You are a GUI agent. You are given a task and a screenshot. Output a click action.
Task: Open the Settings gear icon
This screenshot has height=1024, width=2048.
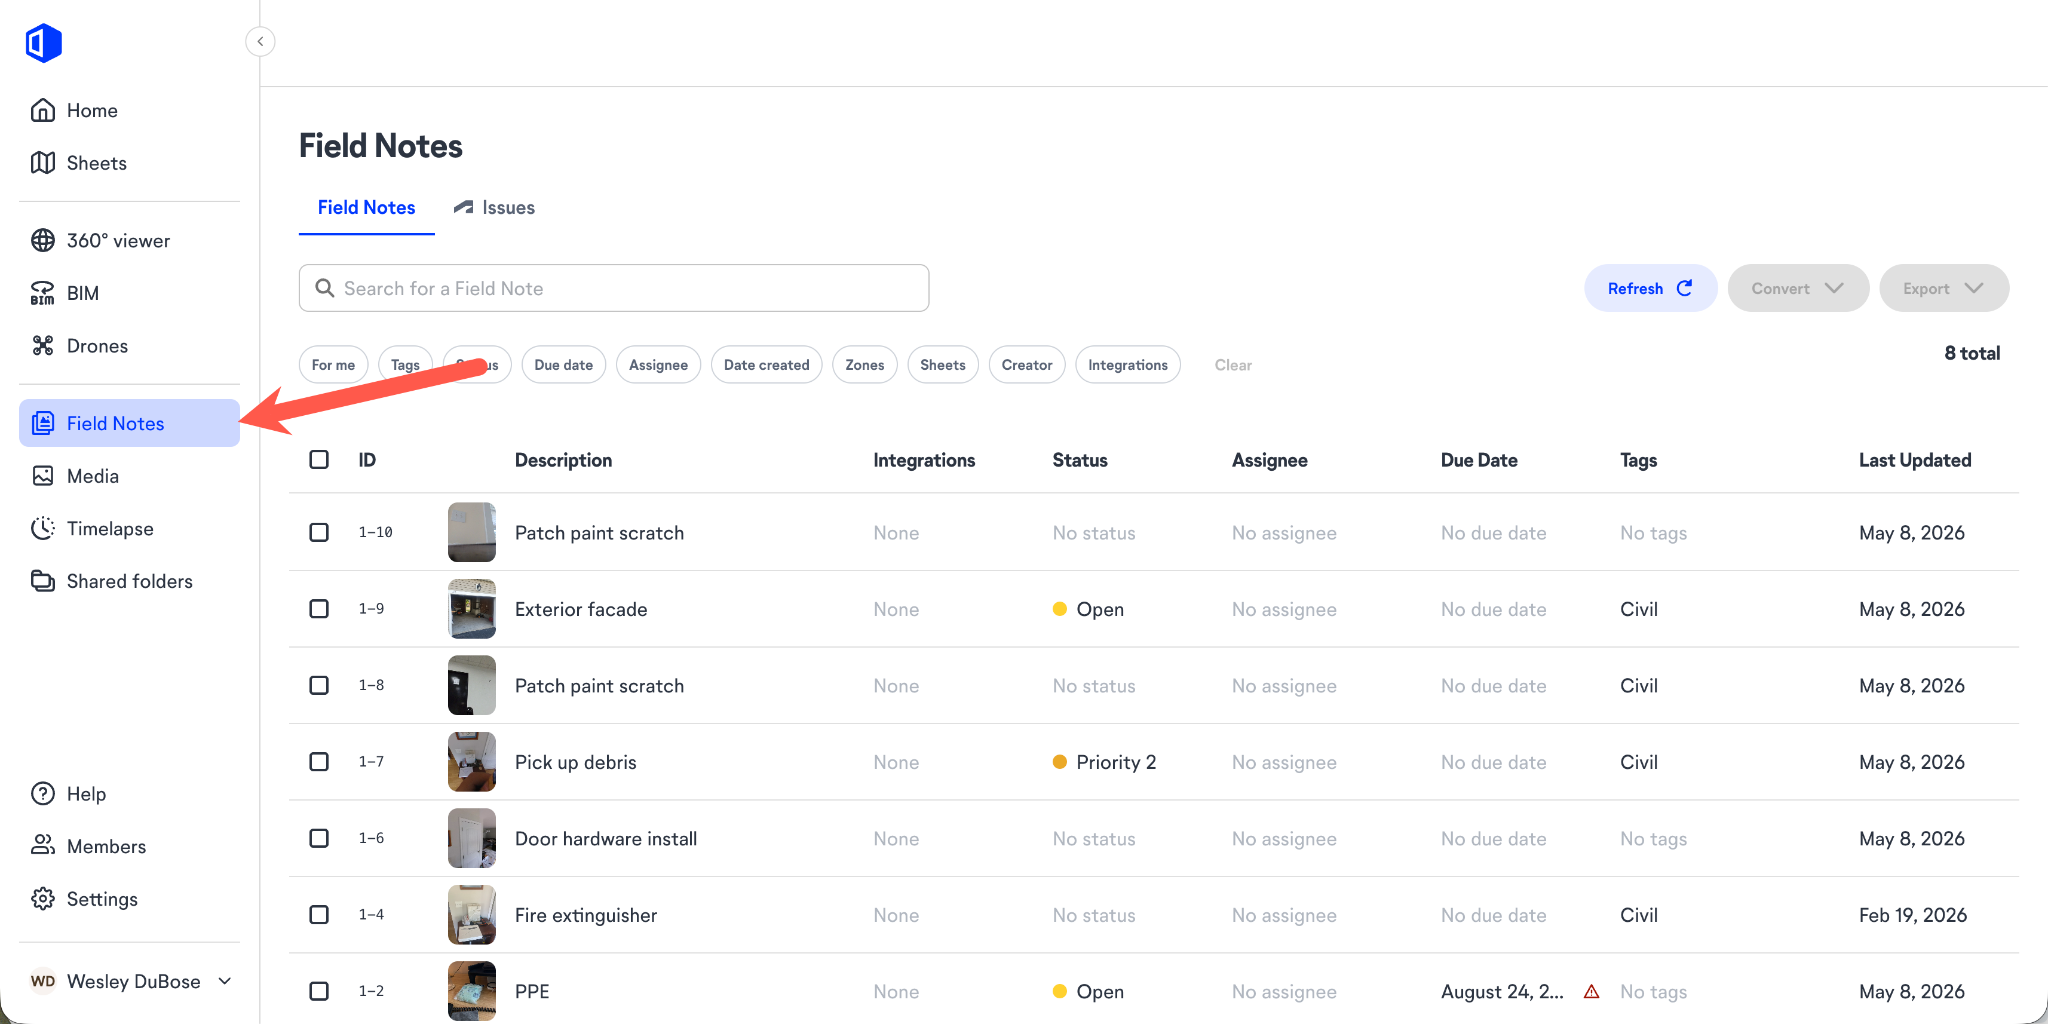coord(43,899)
